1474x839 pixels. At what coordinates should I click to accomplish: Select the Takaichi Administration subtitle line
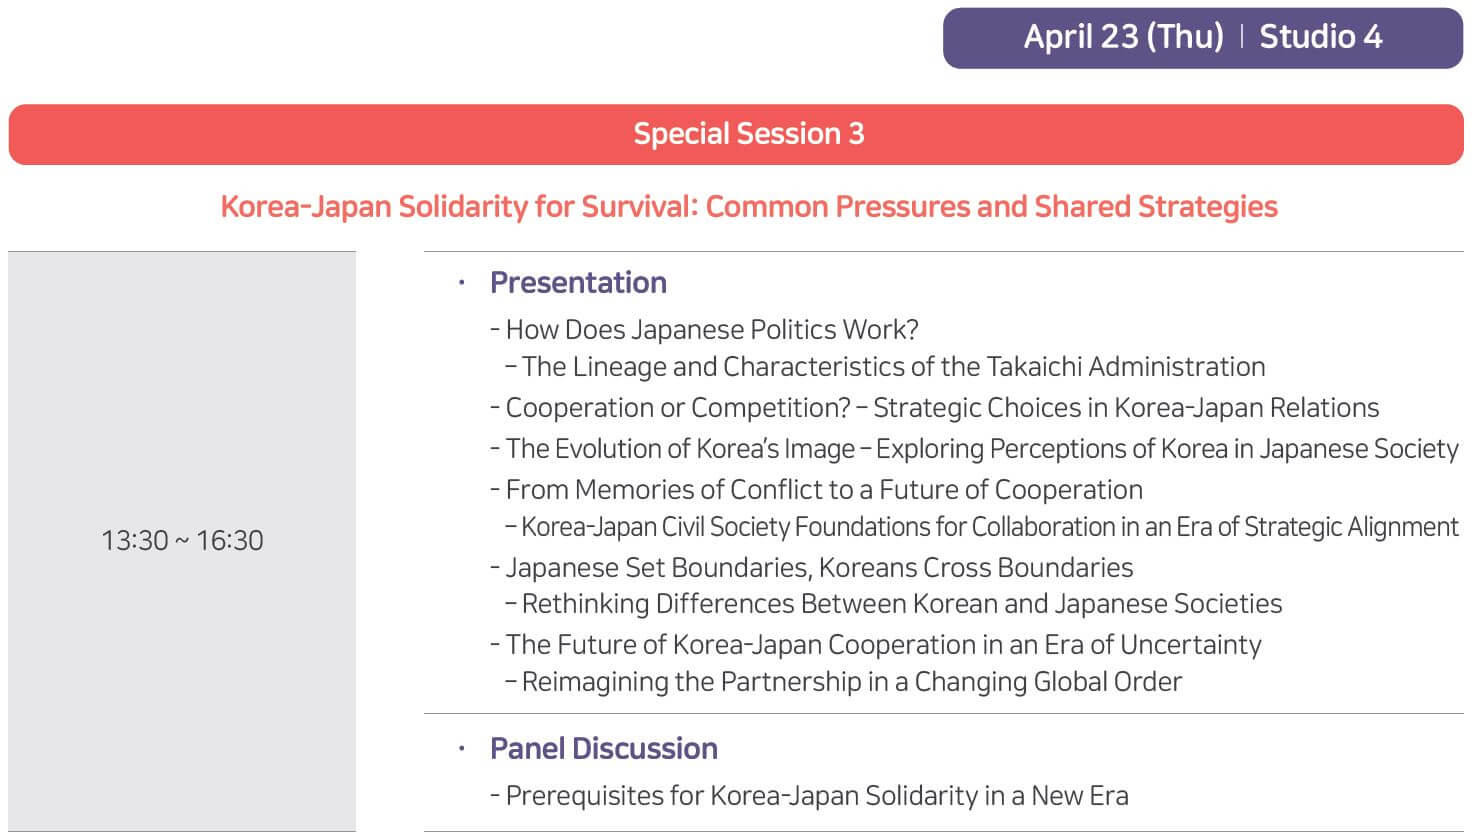point(885,367)
